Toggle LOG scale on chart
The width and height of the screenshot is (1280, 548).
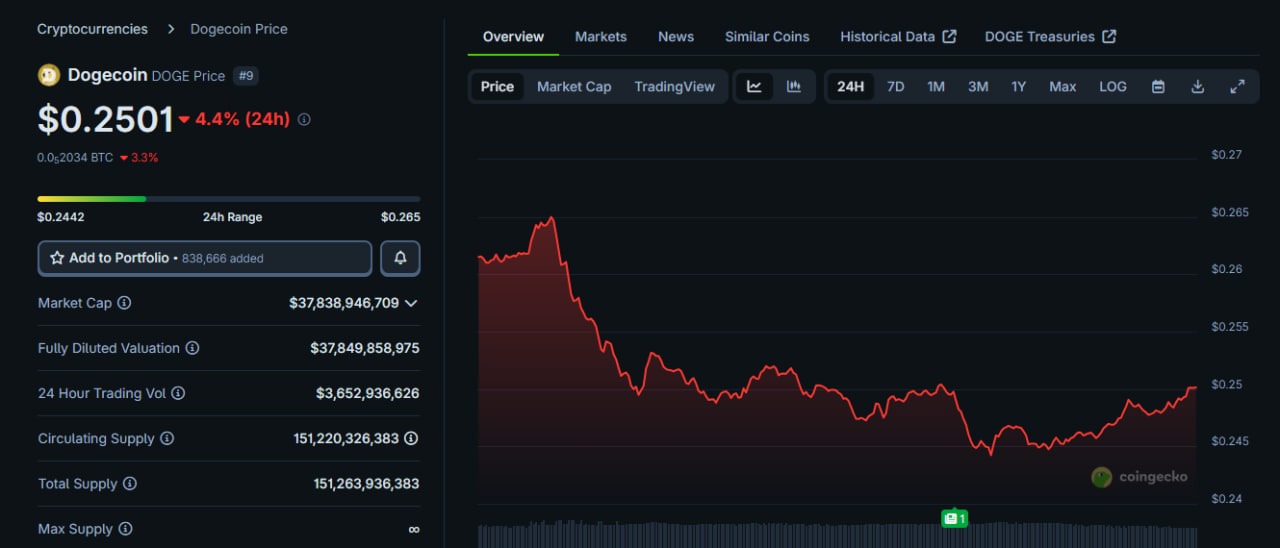pos(1112,87)
